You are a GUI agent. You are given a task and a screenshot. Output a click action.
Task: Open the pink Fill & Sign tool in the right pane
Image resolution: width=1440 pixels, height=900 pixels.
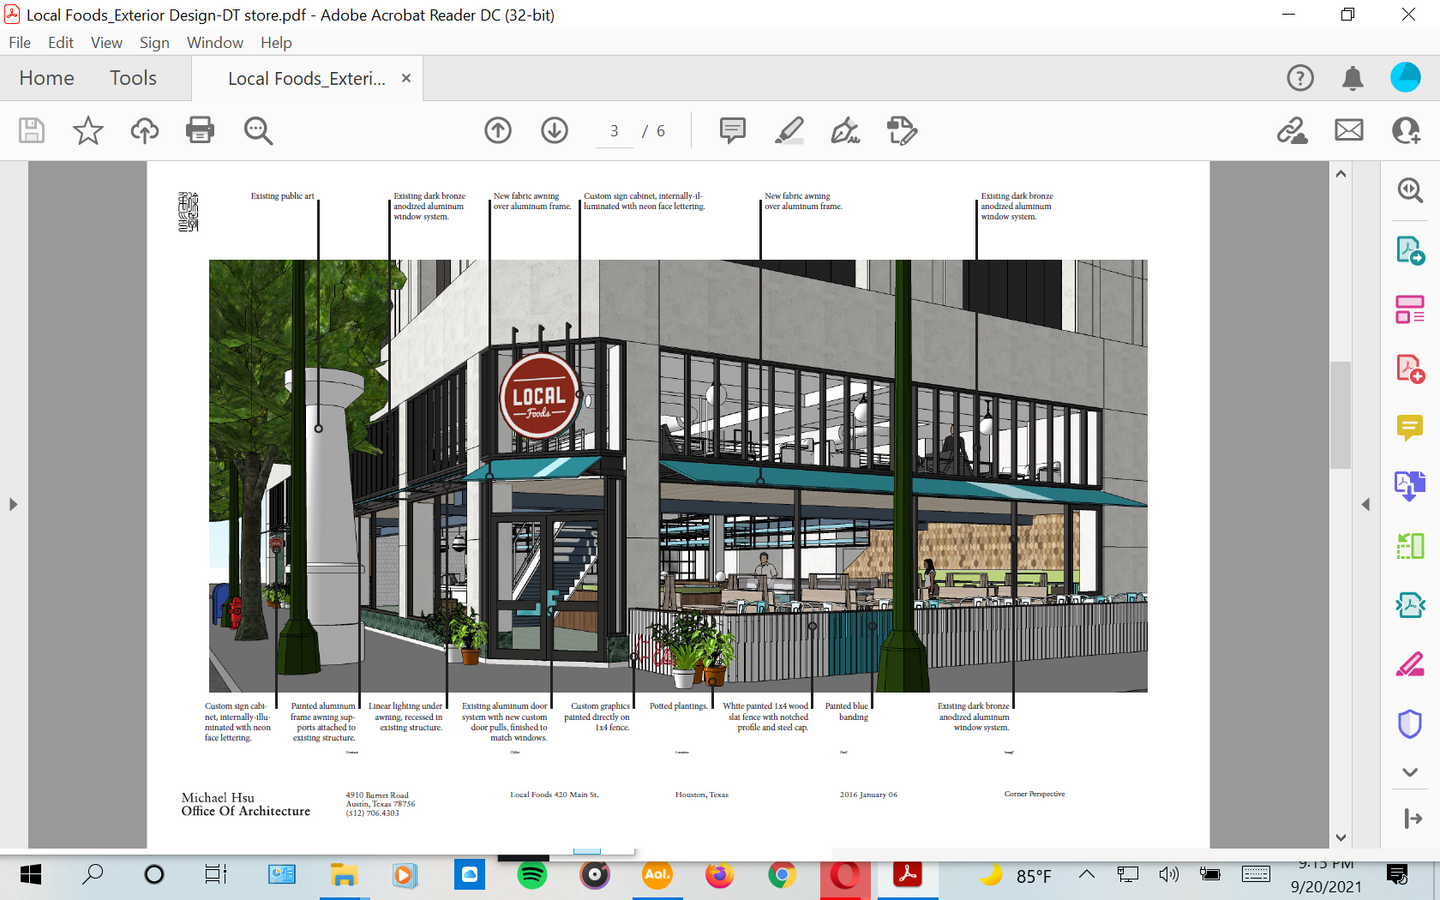pos(1410,664)
